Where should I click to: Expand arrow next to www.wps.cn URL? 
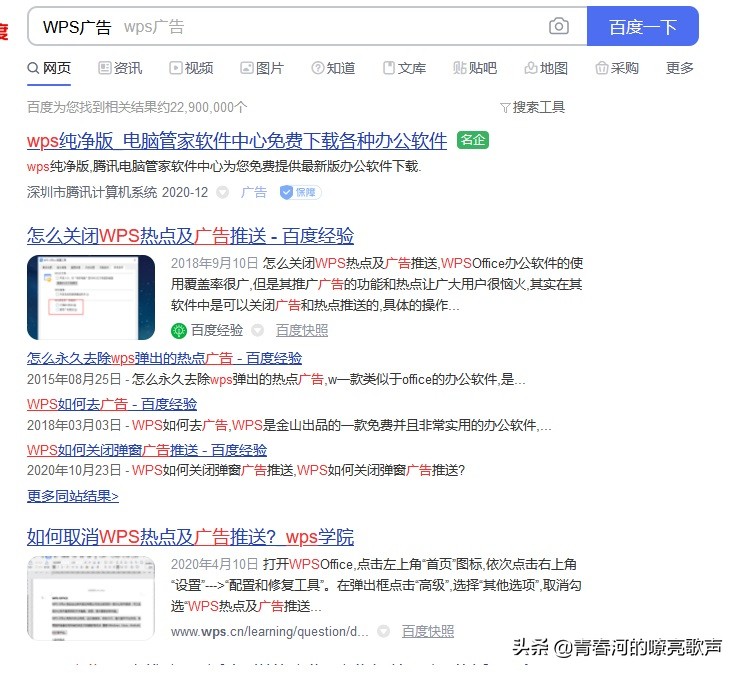click(x=384, y=631)
